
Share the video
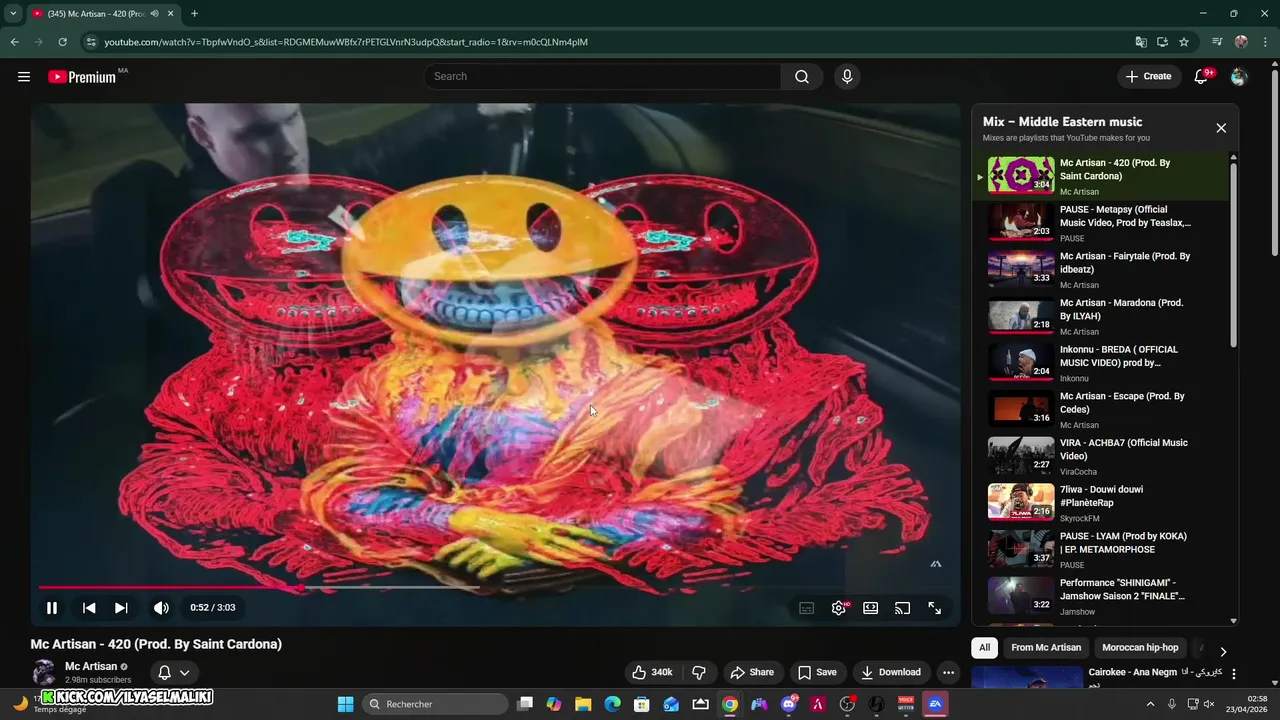tap(752, 672)
